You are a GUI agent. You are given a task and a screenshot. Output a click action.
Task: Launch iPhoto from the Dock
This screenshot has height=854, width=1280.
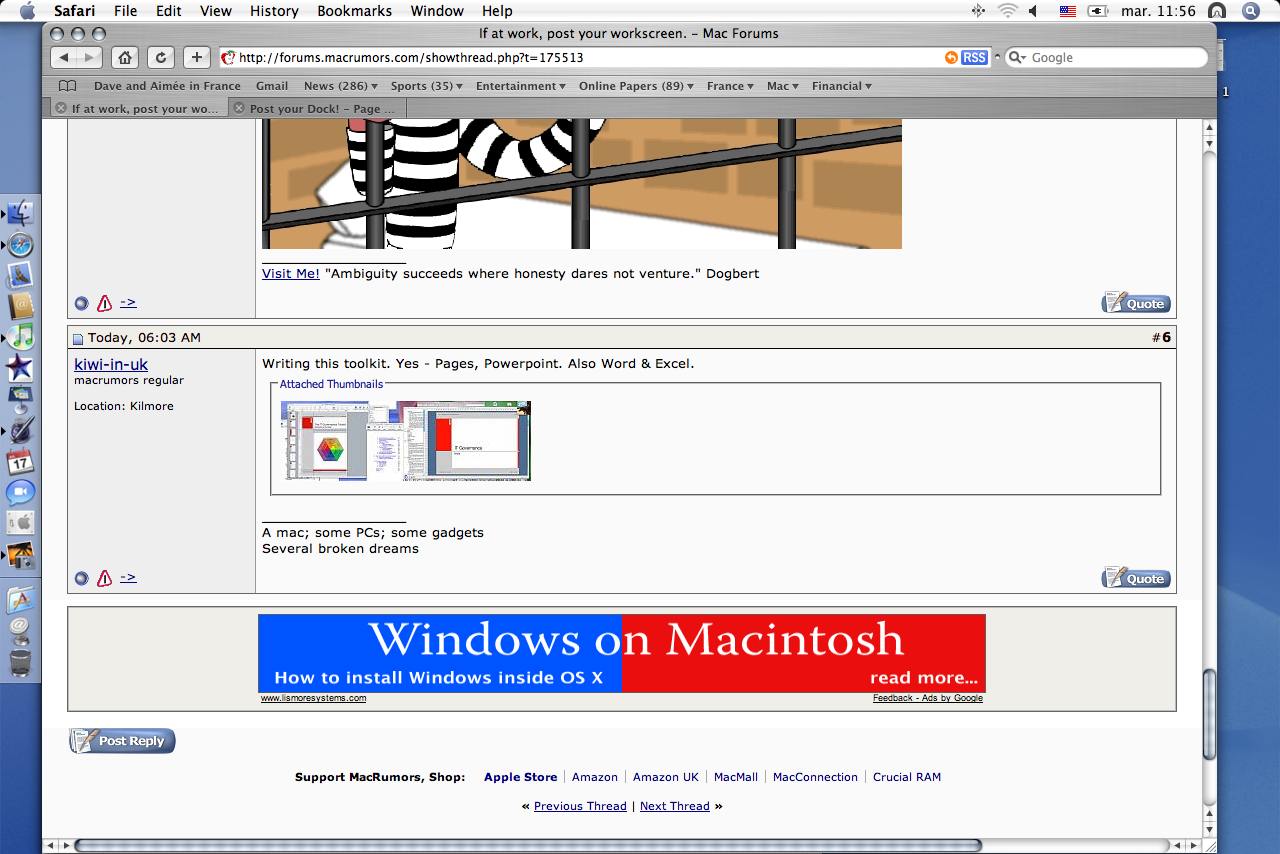tap(21, 554)
